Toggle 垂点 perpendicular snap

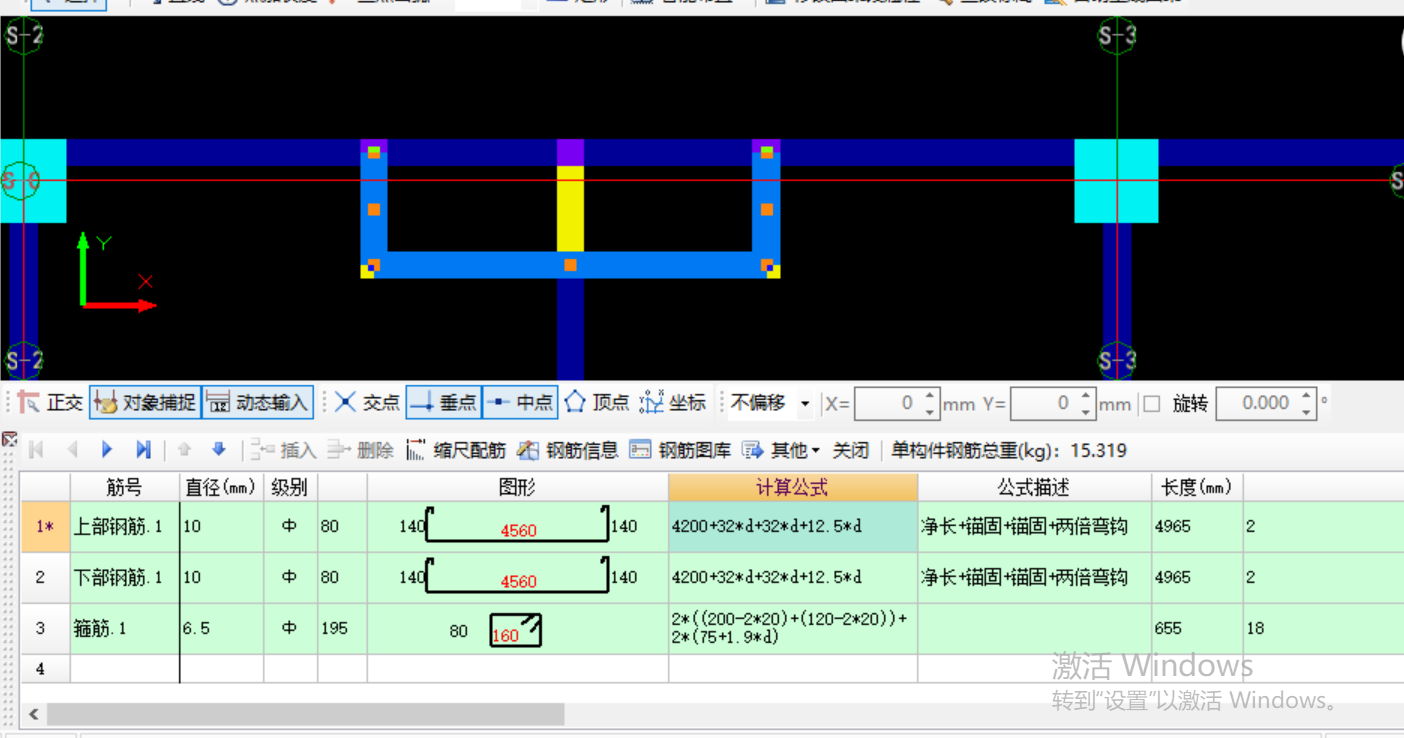[443, 403]
